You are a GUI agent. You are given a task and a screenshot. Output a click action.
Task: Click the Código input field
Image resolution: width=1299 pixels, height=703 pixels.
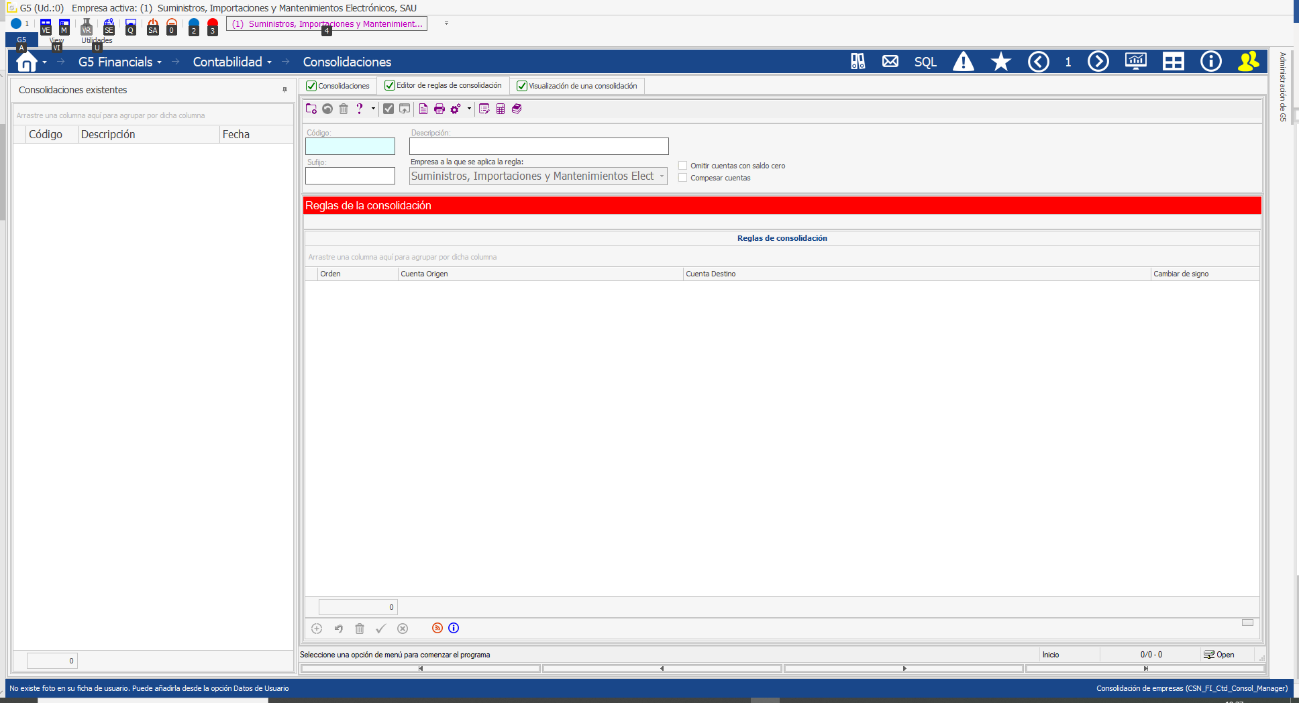[x=349, y=146]
